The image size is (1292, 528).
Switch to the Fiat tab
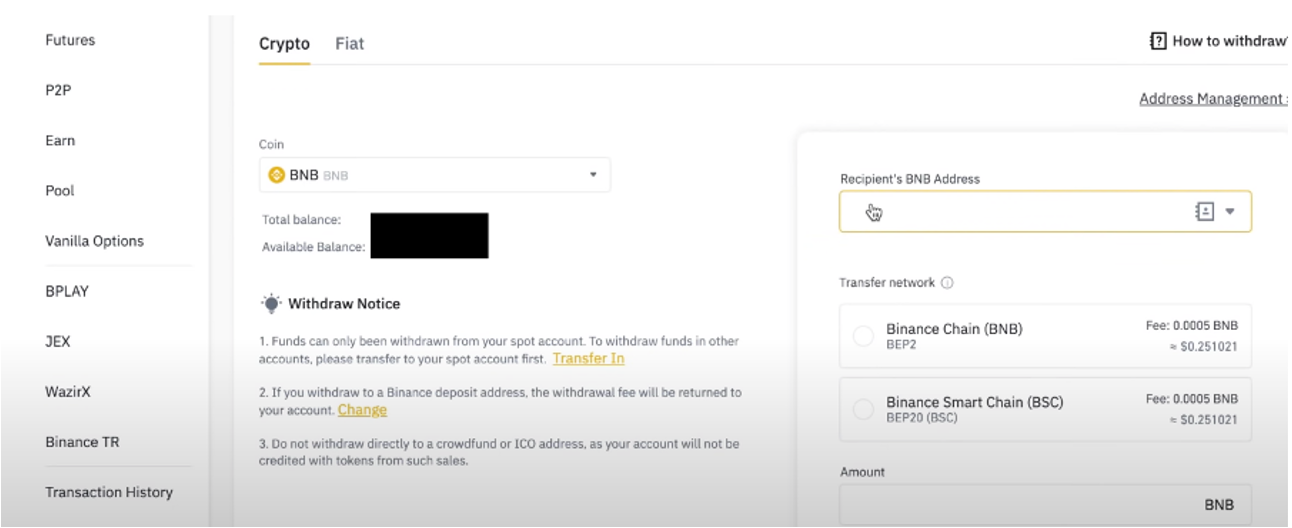coord(349,44)
